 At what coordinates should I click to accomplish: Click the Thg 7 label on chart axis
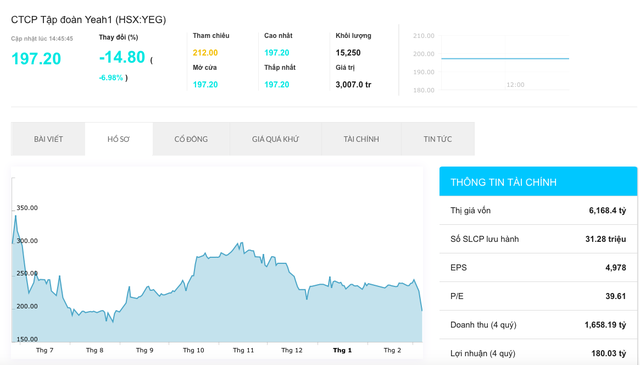click(x=44, y=350)
